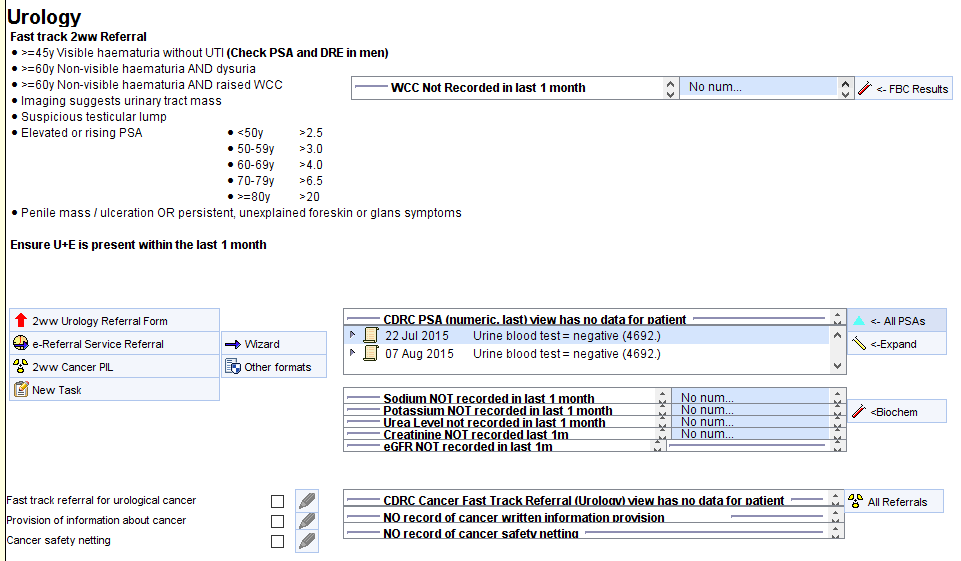
Task: Click the All Referrals radiation icon
Action: pos(856,501)
